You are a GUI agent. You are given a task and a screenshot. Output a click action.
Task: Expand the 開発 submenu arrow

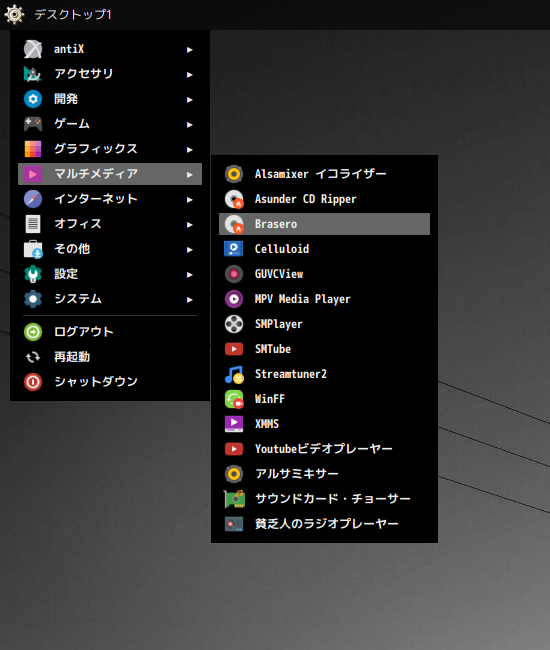pos(189,99)
